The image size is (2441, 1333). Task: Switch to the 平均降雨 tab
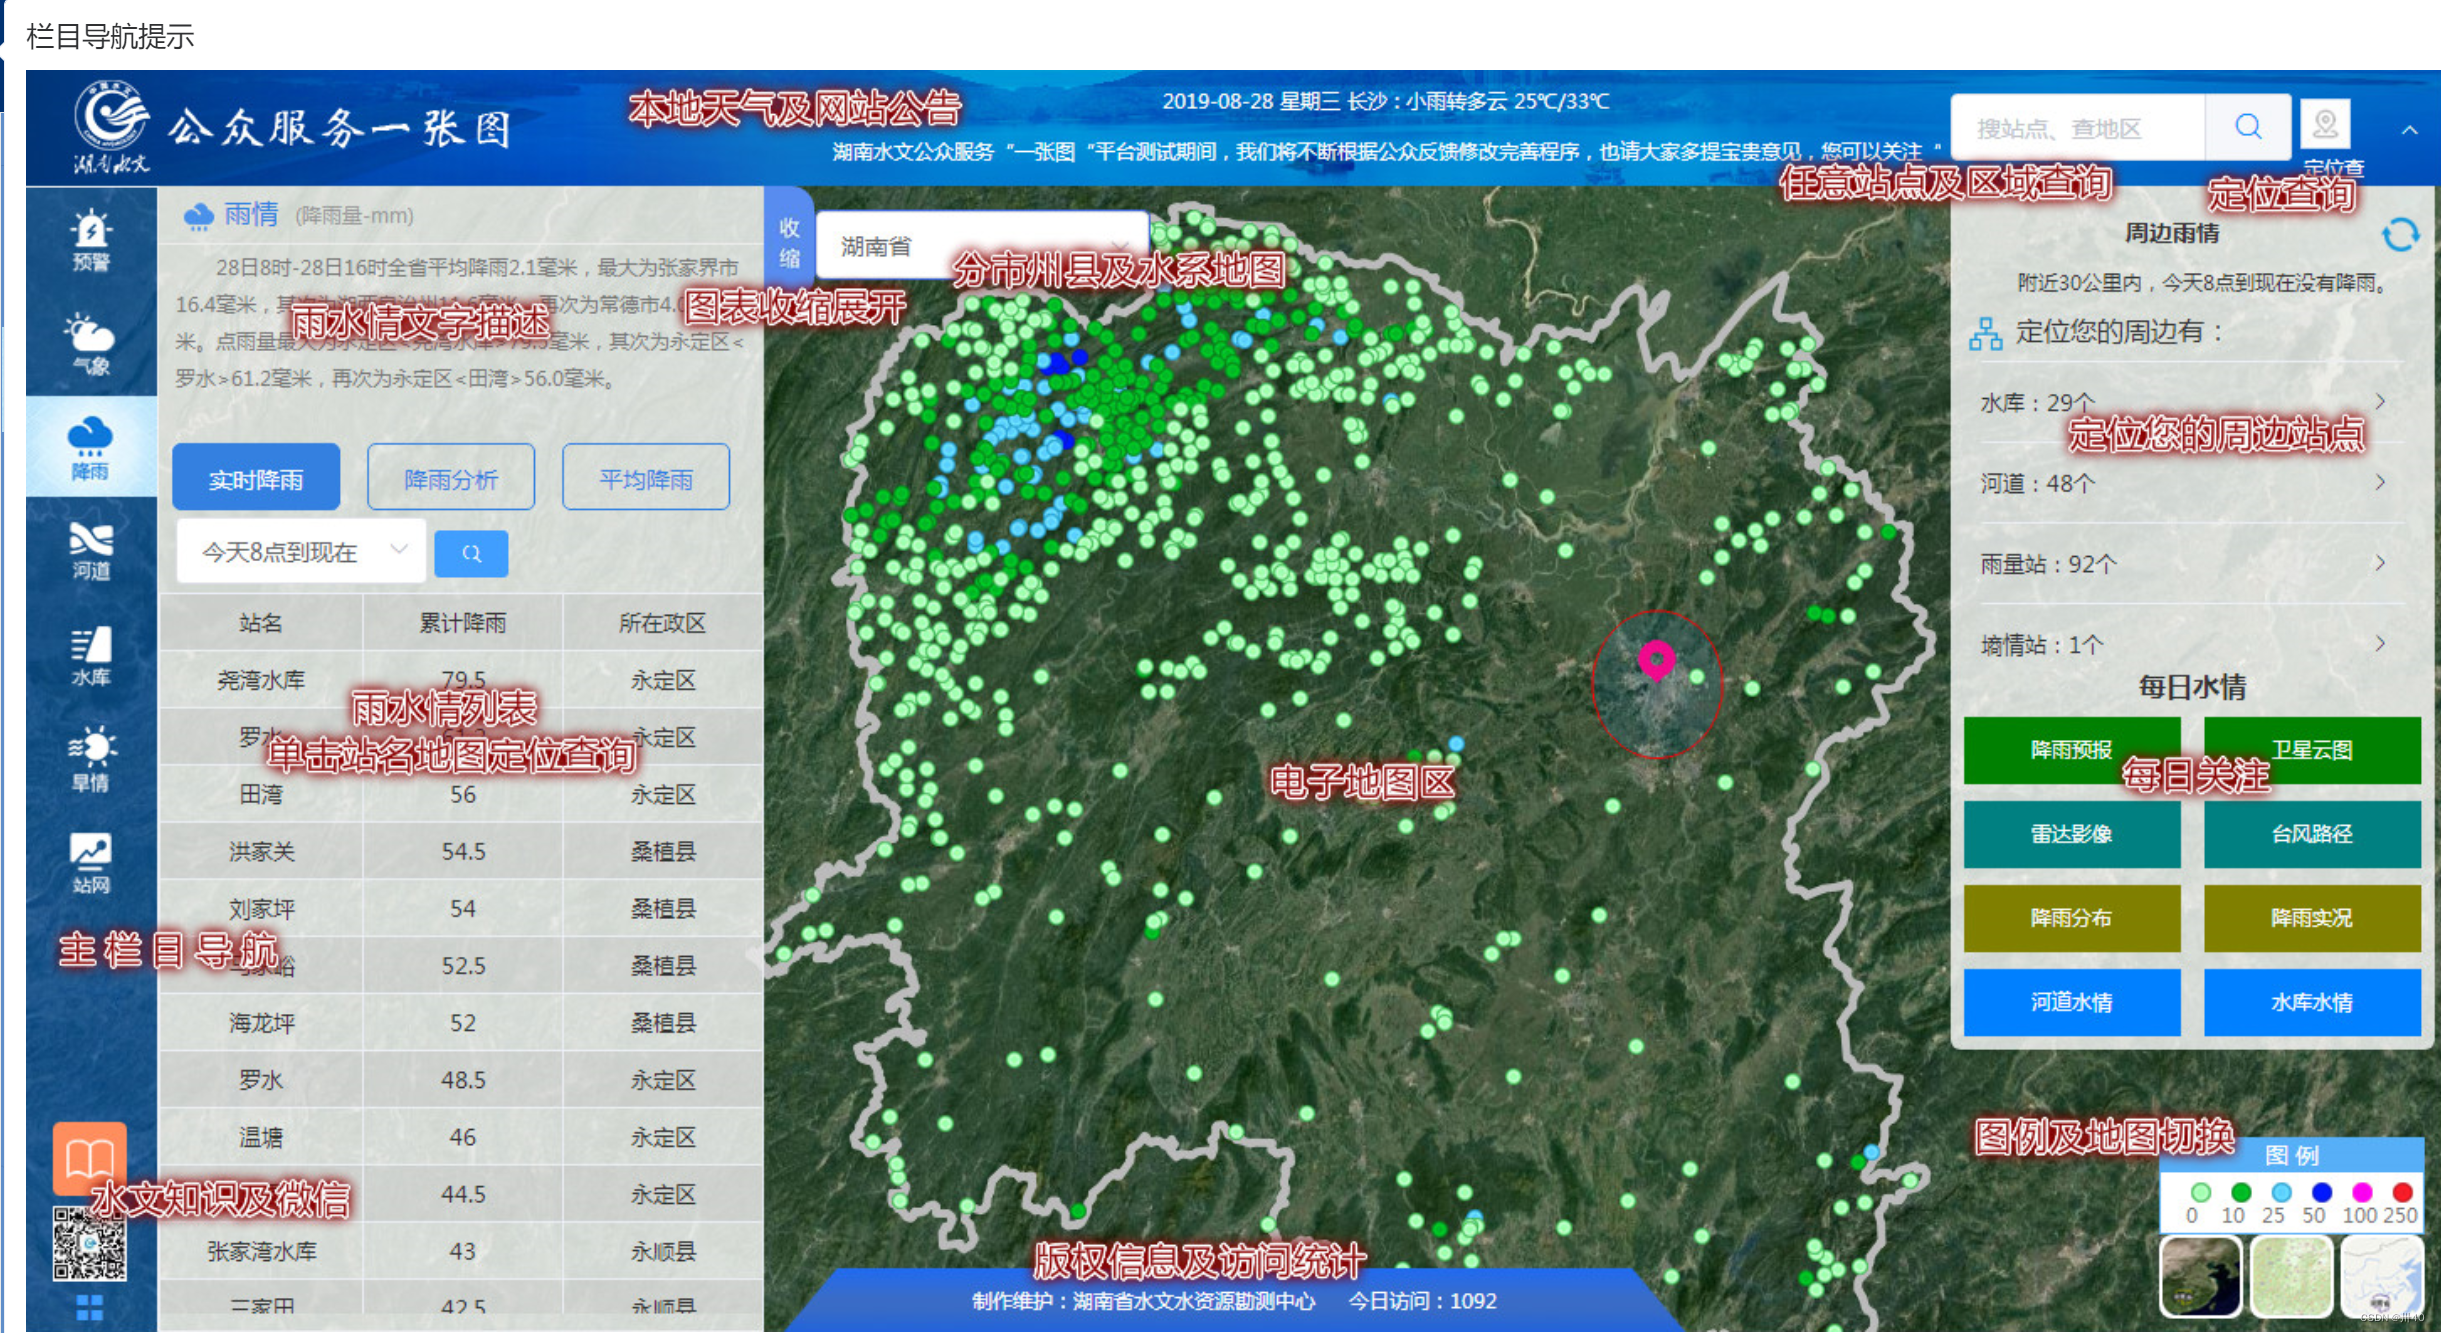(x=646, y=479)
